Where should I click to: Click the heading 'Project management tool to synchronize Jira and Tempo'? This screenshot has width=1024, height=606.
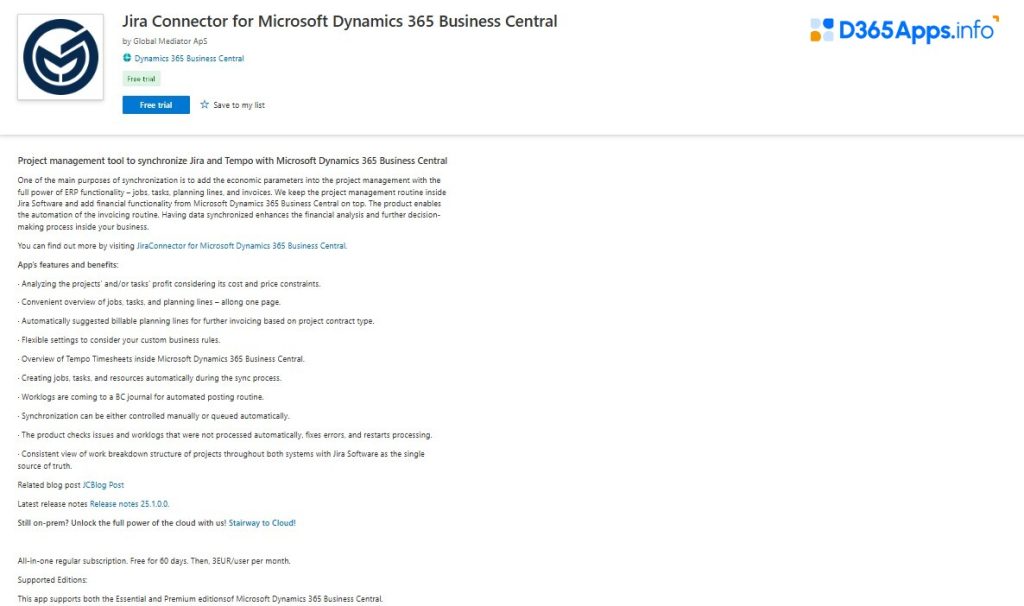[232, 161]
